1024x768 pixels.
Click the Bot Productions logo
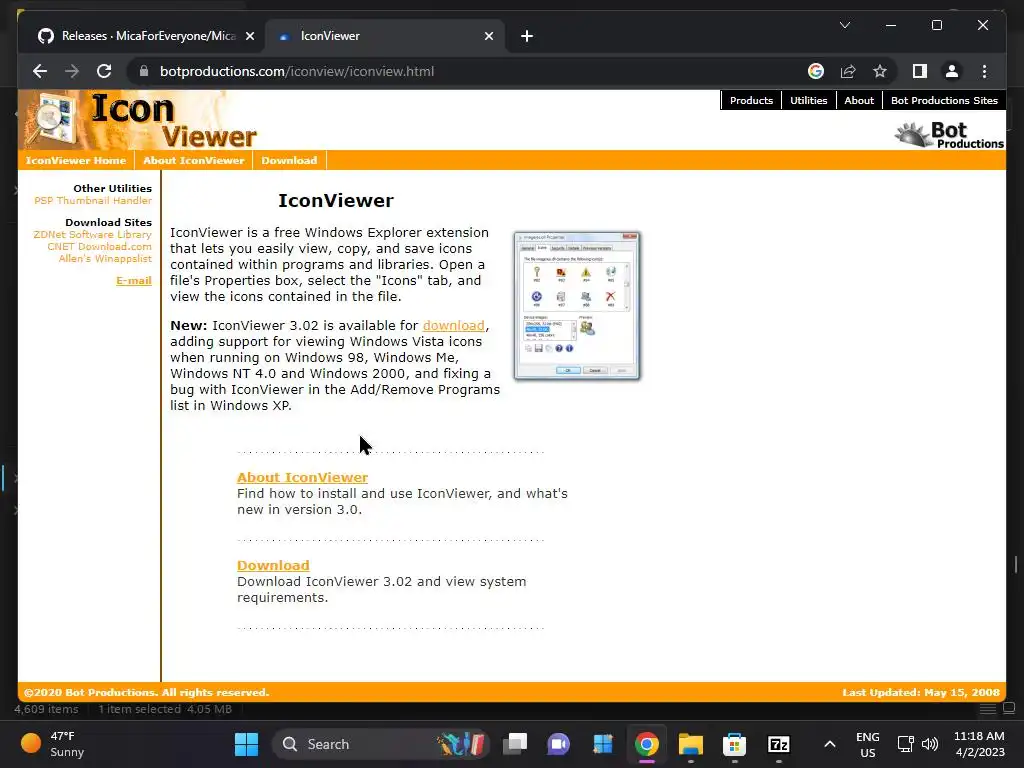[x=949, y=135]
